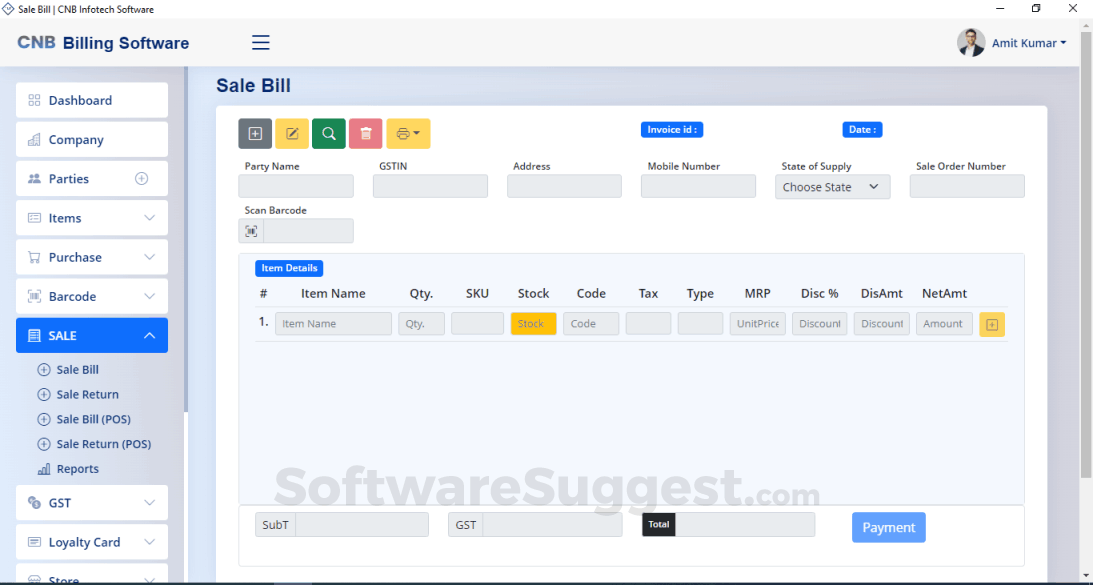The image size is (1093, 585).
Task: Click the Parties people icon
Action: coord(34,178)
